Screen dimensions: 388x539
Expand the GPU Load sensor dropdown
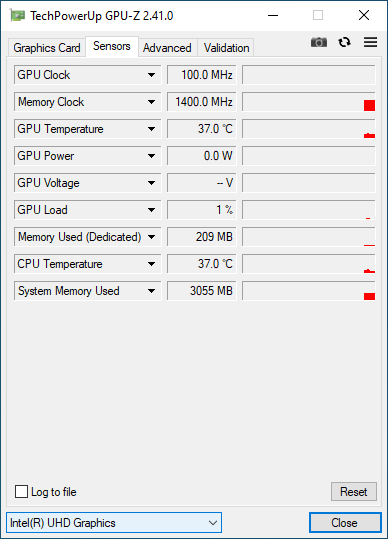(x=151, y=210)
